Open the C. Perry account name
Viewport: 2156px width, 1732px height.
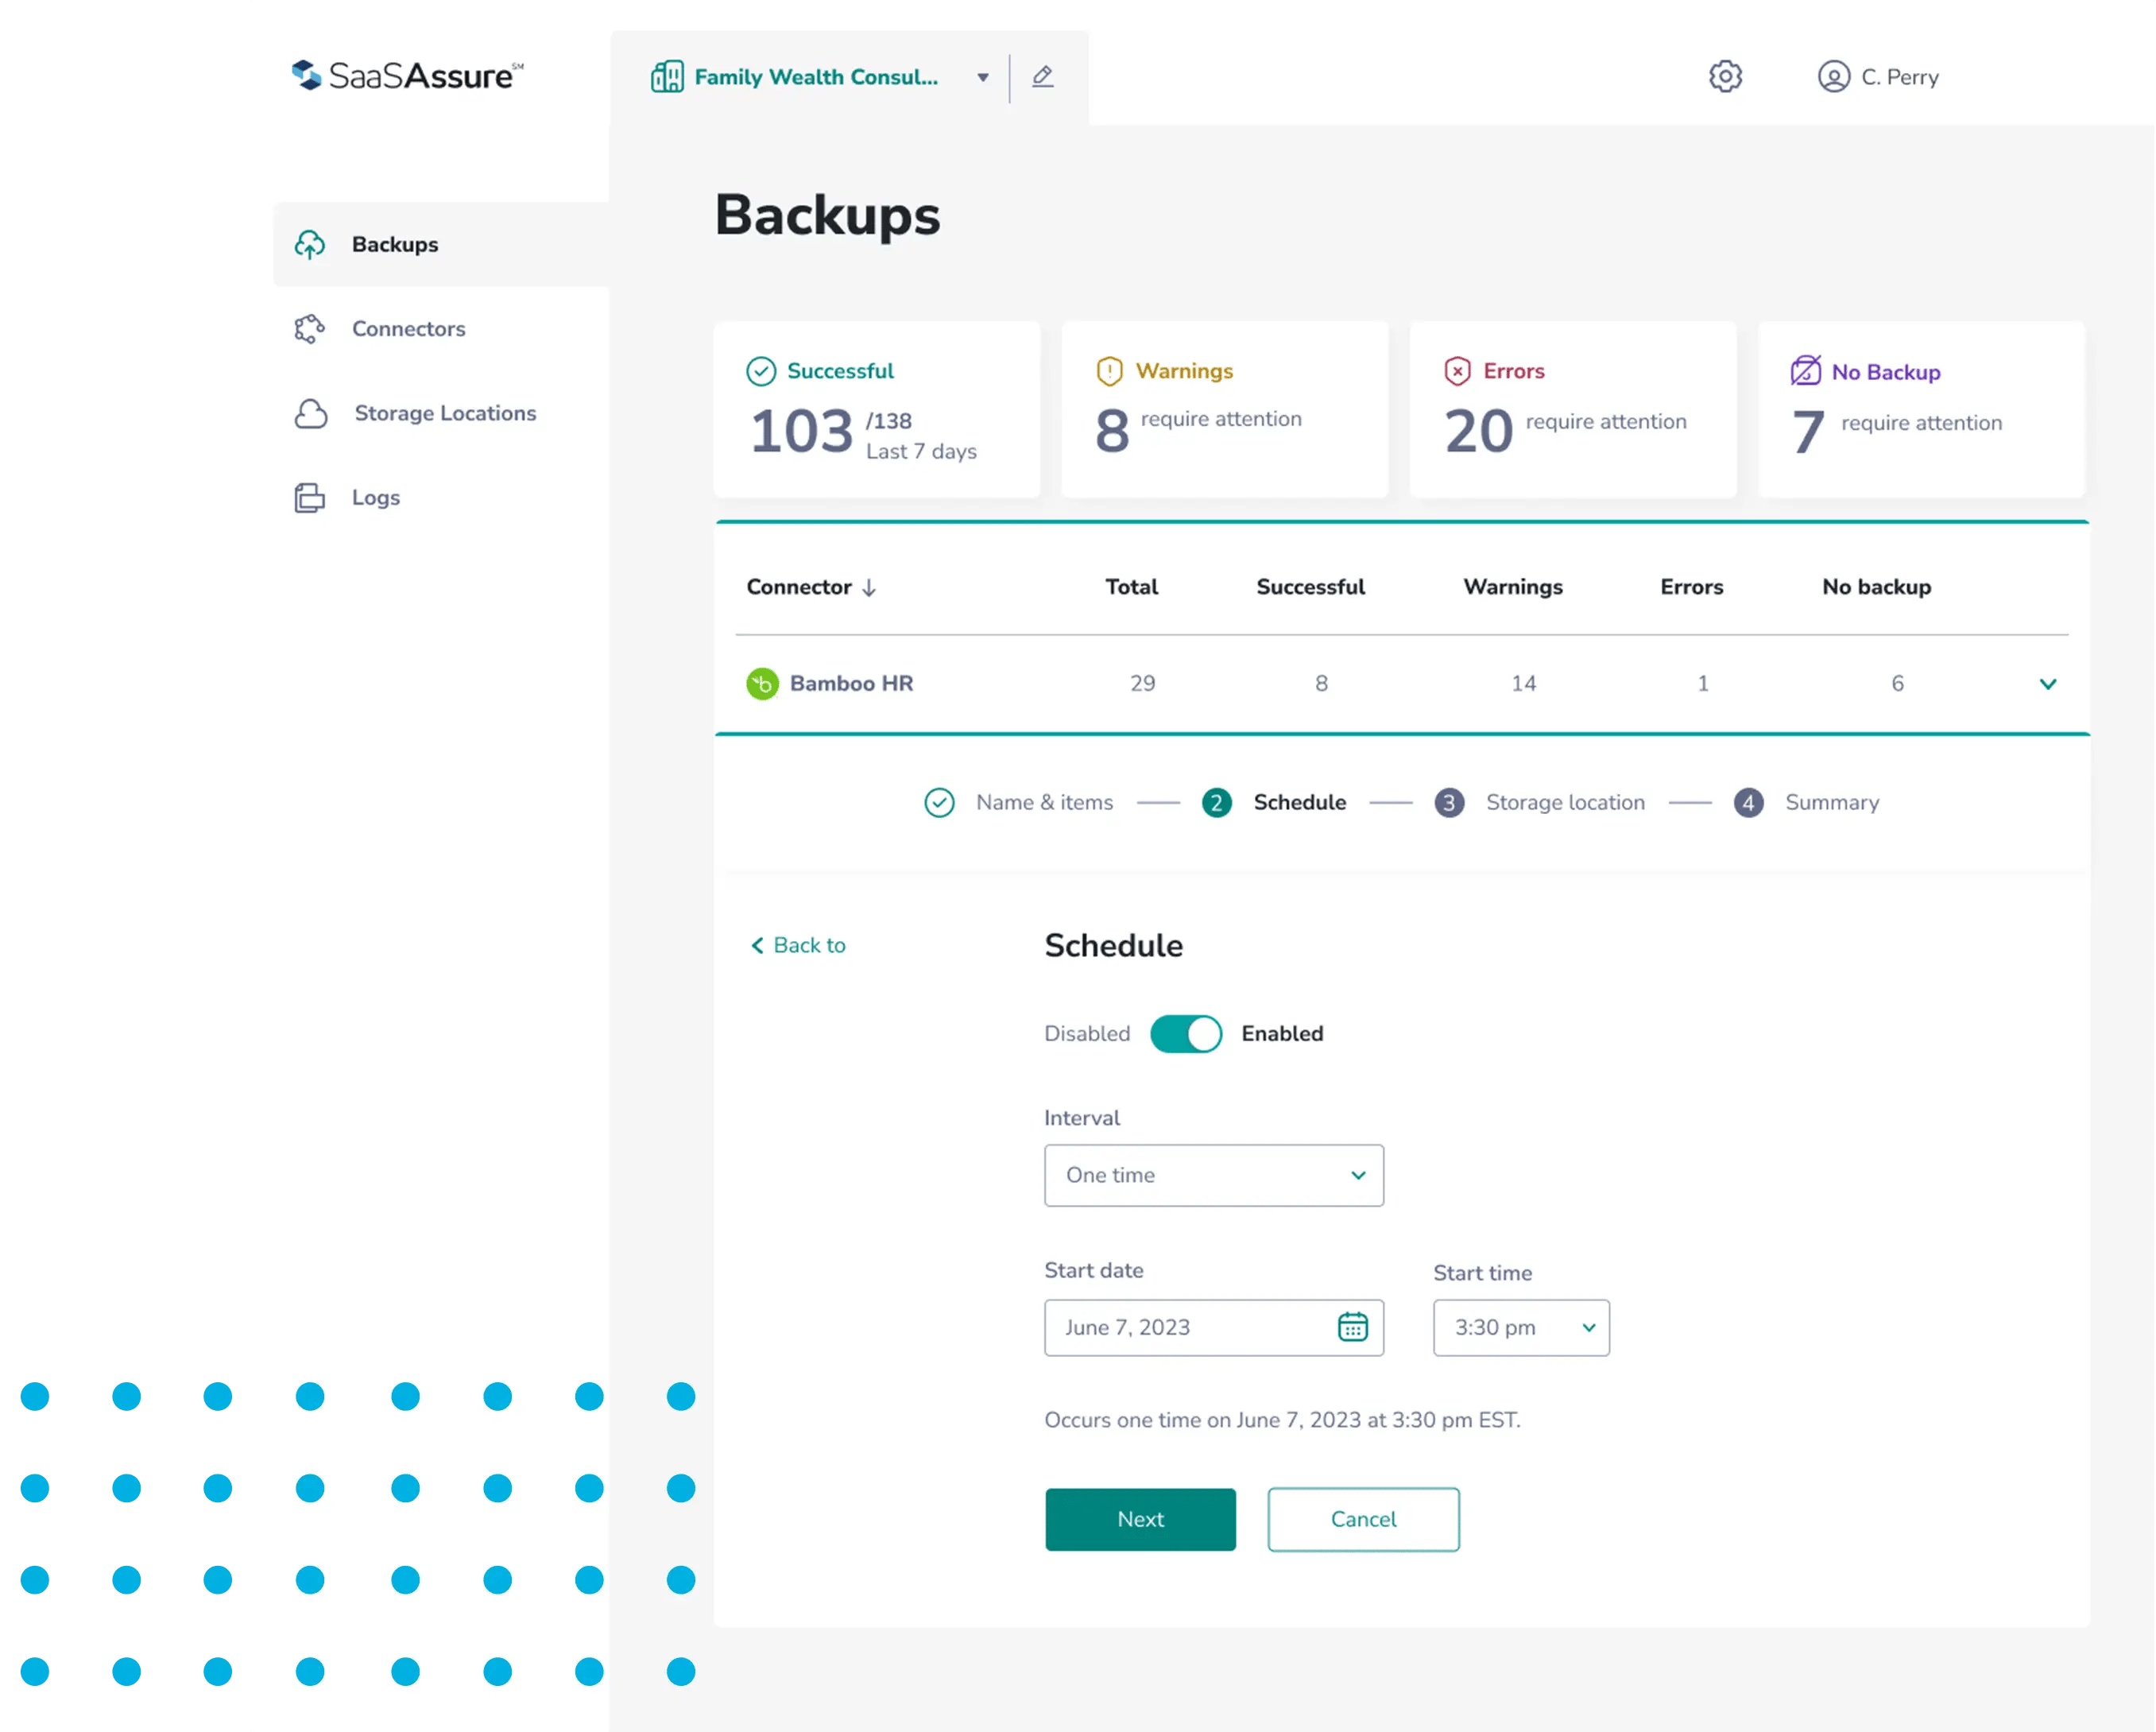1900,77
